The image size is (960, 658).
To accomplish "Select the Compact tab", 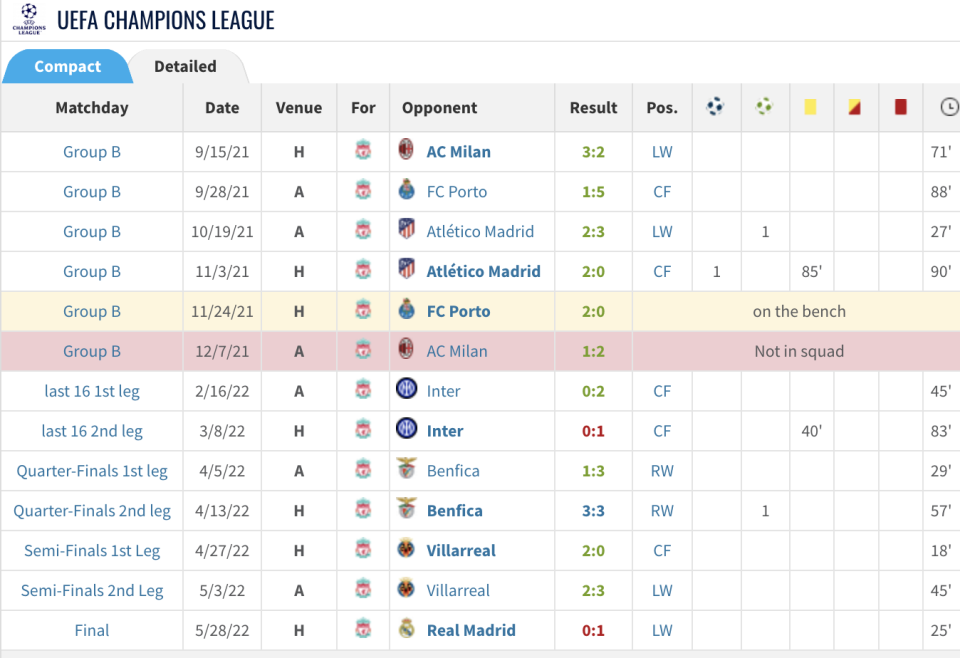I will pyautogui.click(x=67, y=66).
